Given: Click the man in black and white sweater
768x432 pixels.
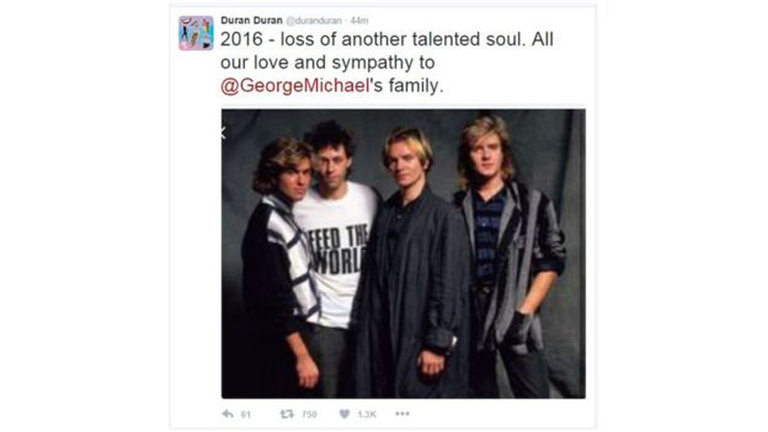Looking at the screenshot, I should pos(282,264).
